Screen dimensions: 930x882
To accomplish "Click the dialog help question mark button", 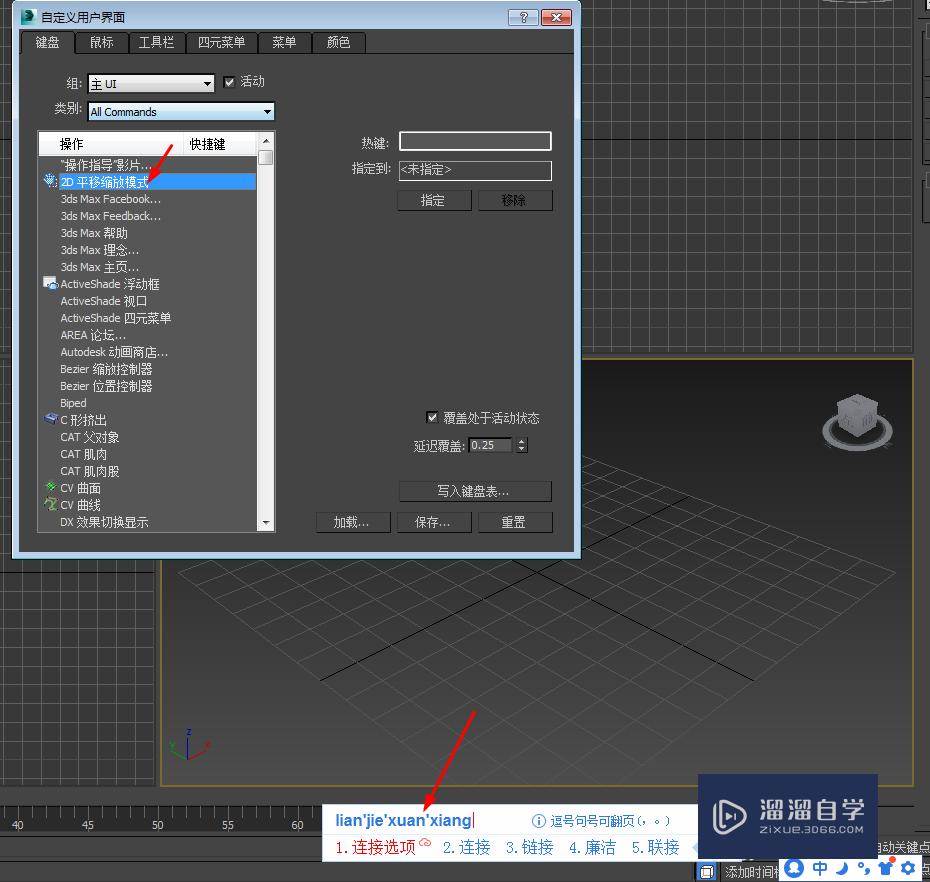I will point(523,17).
